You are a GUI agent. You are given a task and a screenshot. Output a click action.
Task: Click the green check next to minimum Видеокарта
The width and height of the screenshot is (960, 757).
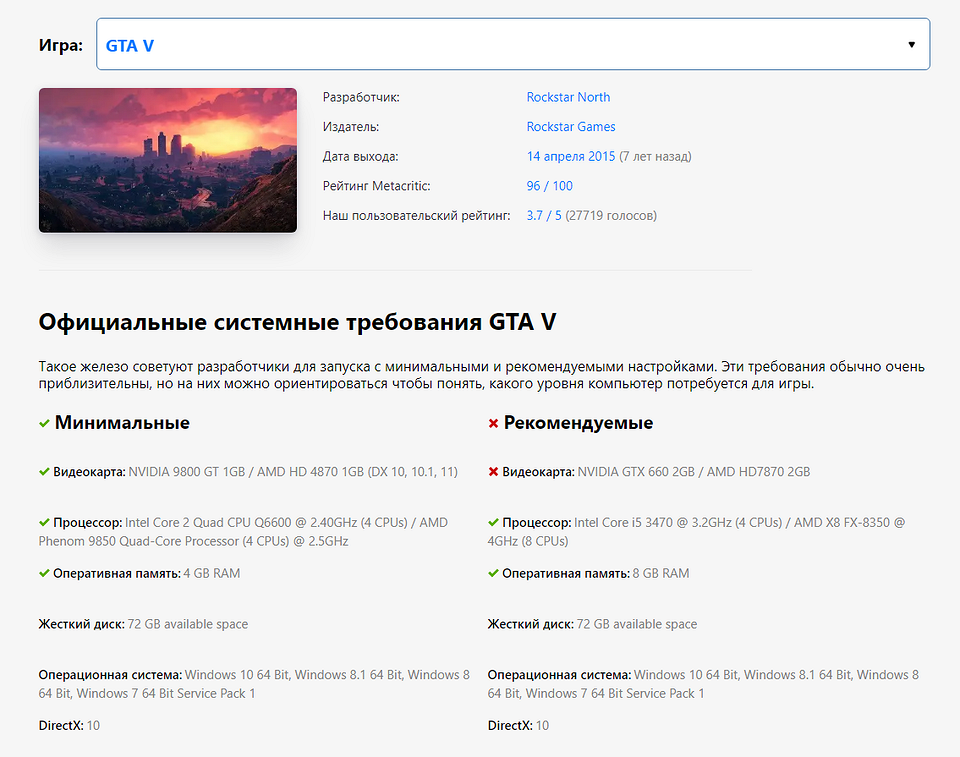(44, 470)
